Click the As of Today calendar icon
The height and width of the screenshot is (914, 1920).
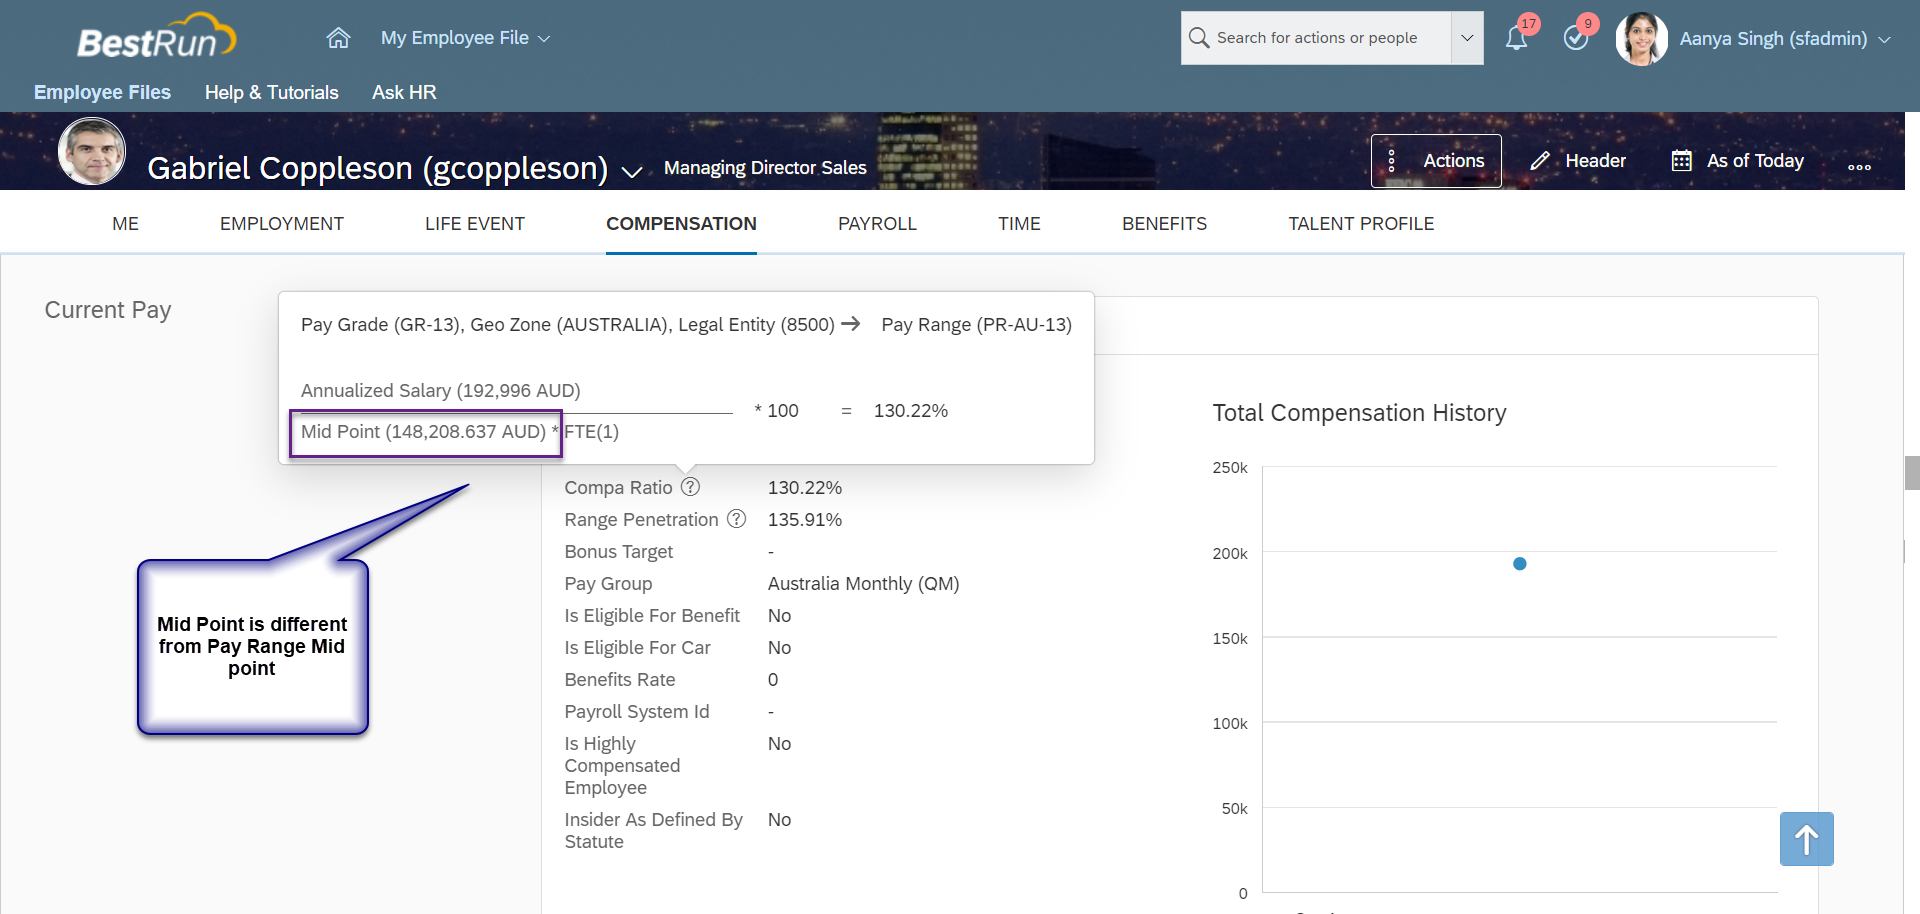click(x=1682, y=161)
